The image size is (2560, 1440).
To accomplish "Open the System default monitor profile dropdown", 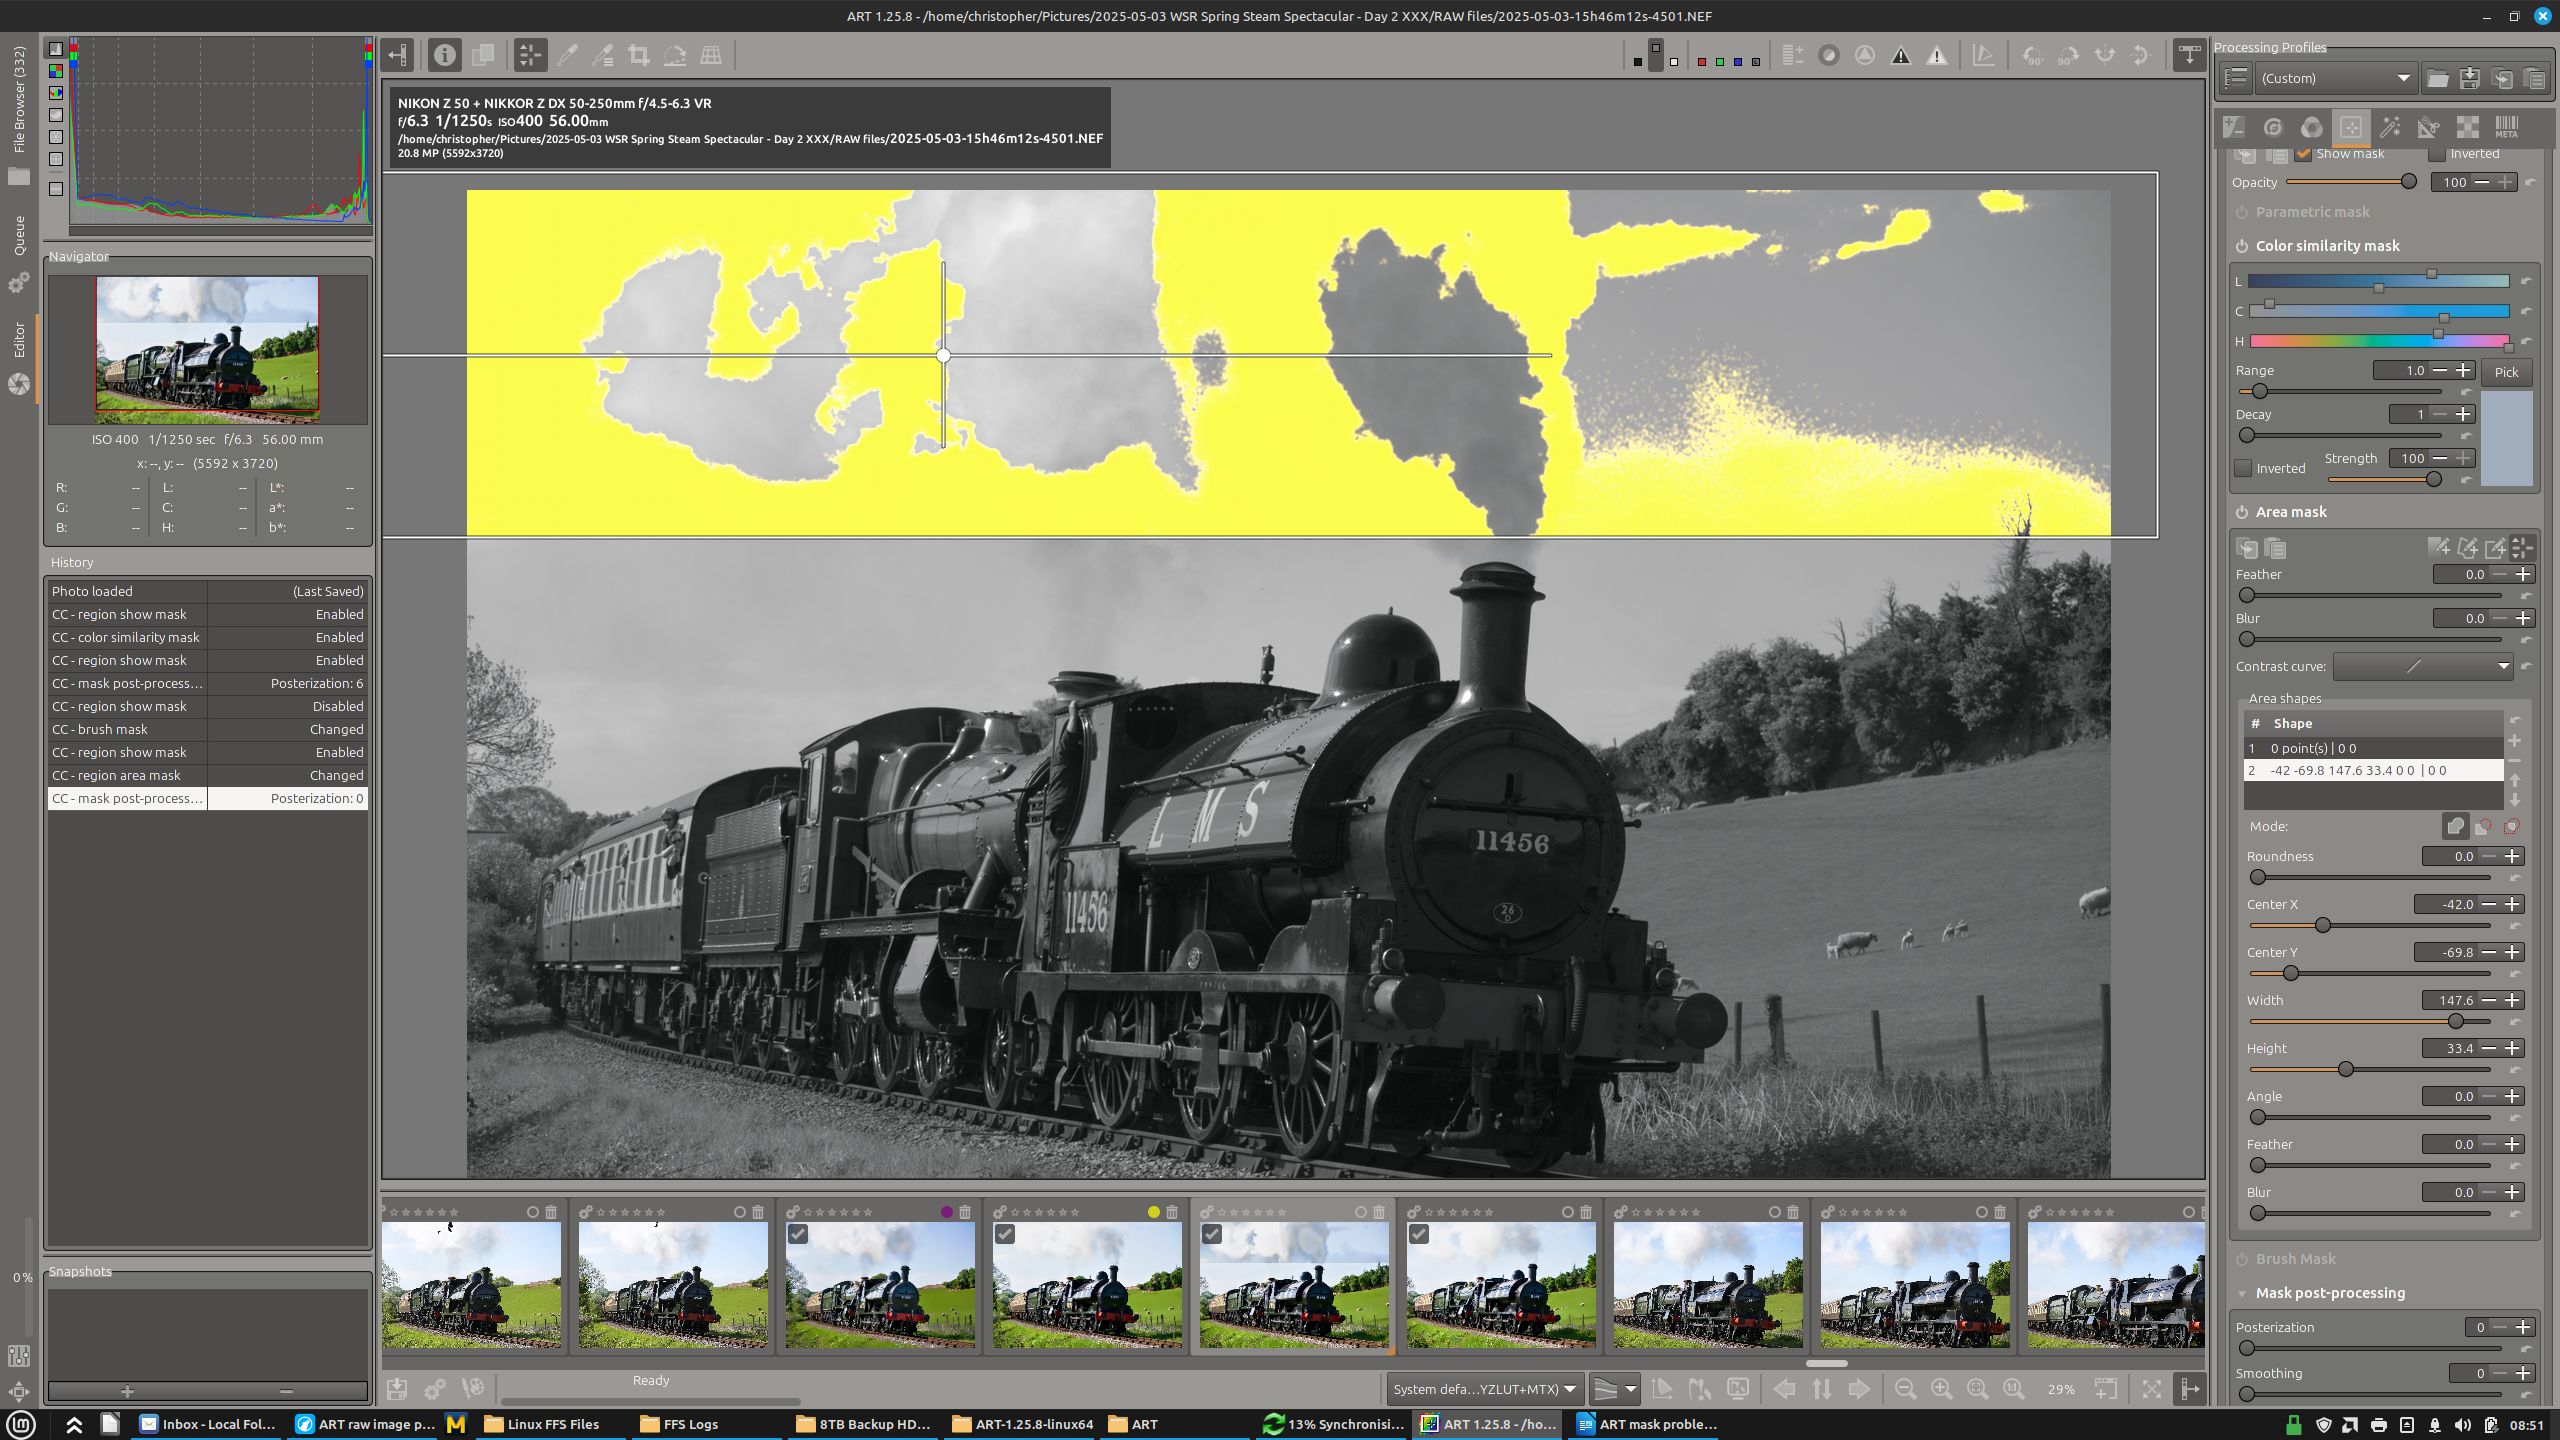I will coord(1484,1389).
